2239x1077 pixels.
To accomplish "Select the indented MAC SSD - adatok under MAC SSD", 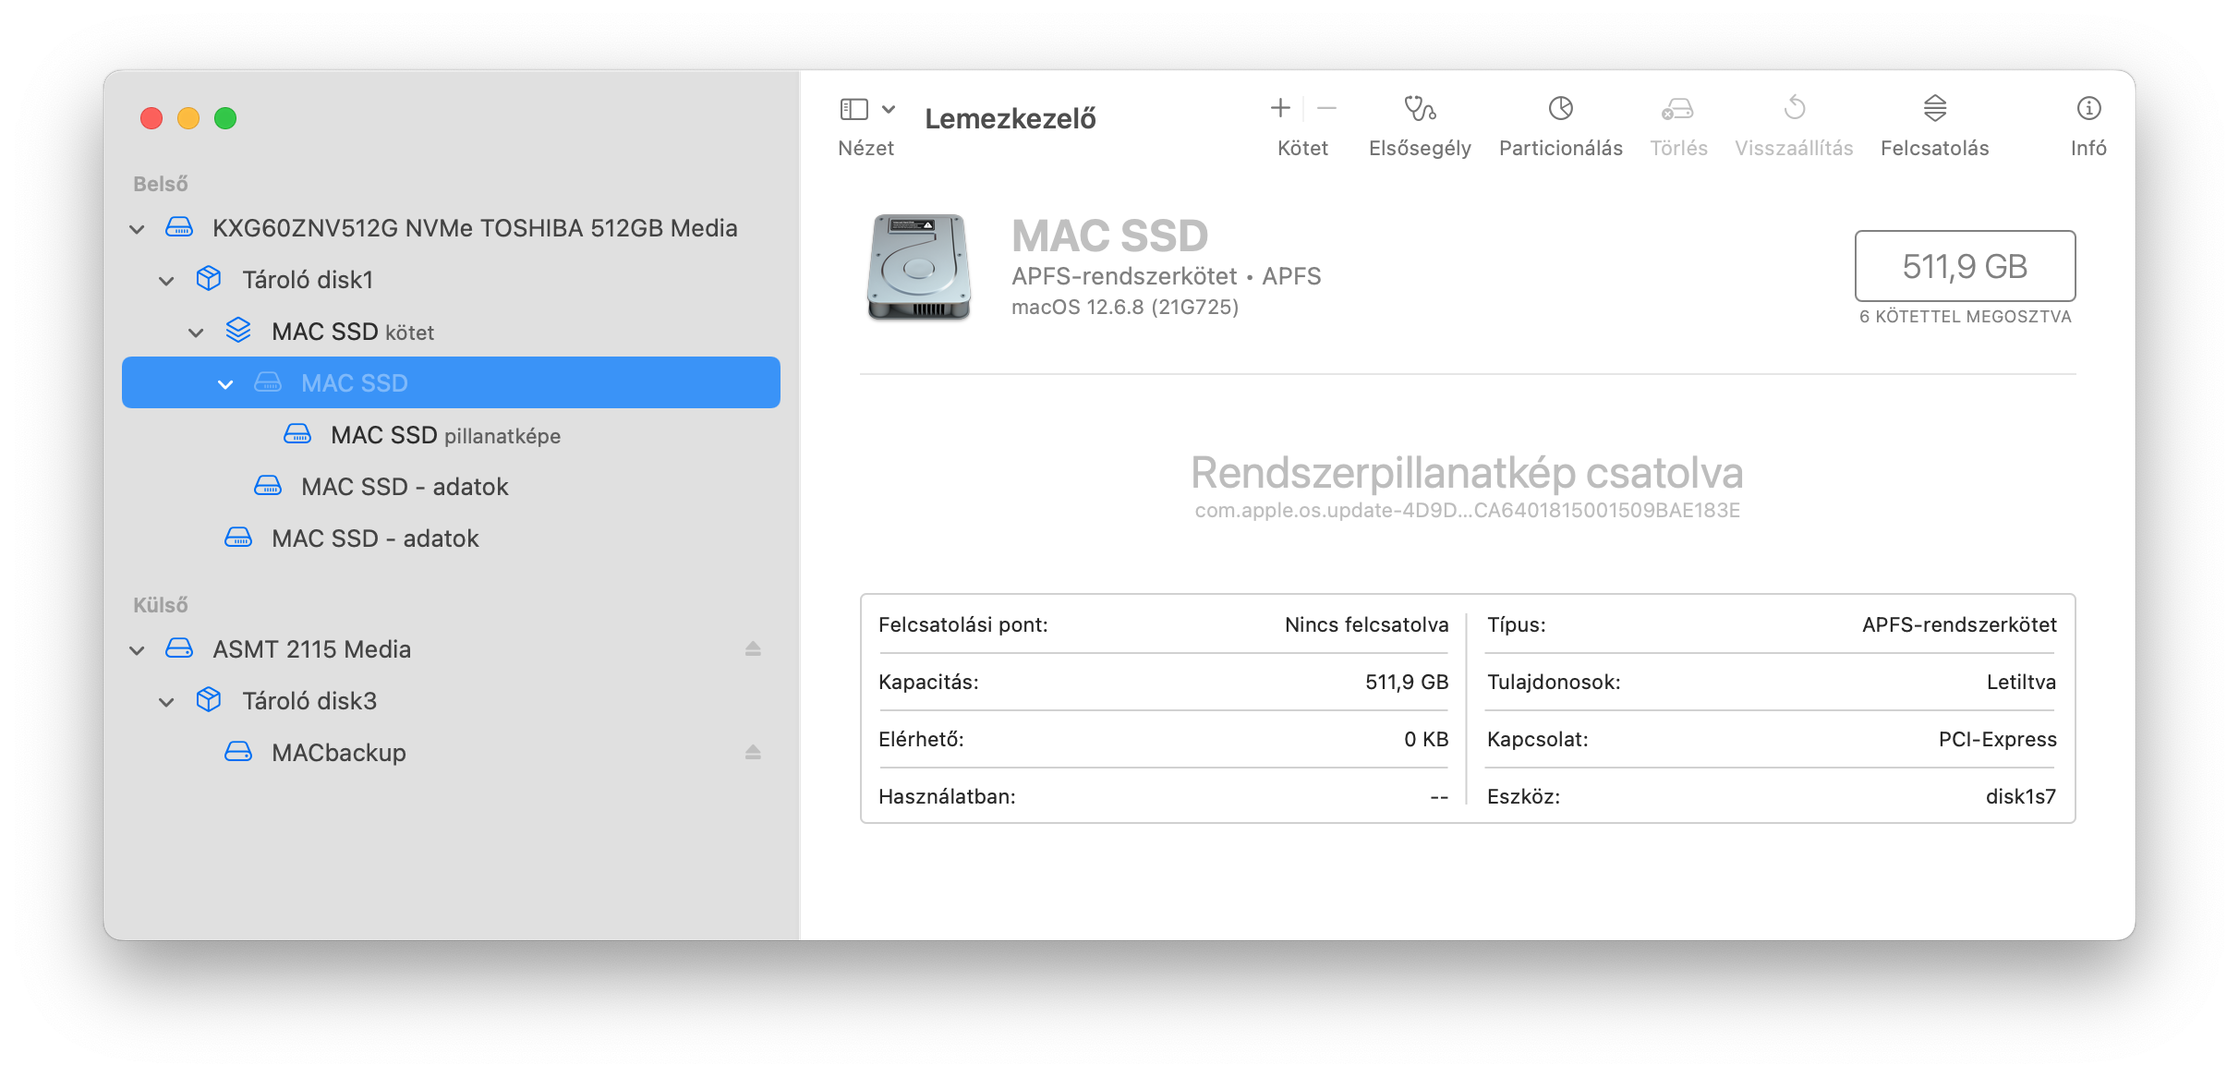I will click(451, 487).
